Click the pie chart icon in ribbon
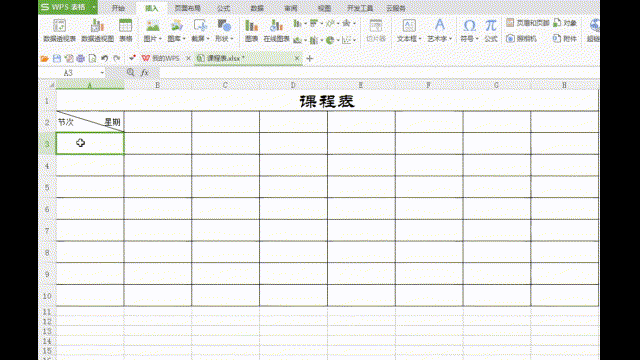640x360 pixels. [330, 40]
